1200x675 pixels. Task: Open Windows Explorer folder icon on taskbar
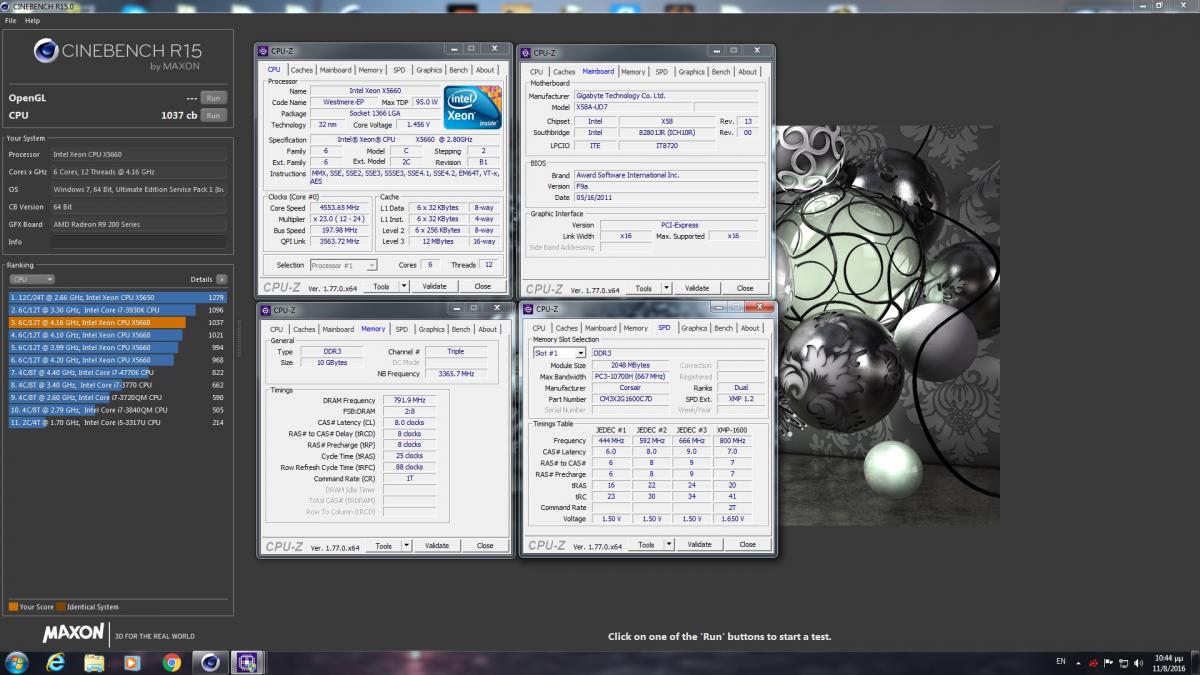(x=95, y=662)
